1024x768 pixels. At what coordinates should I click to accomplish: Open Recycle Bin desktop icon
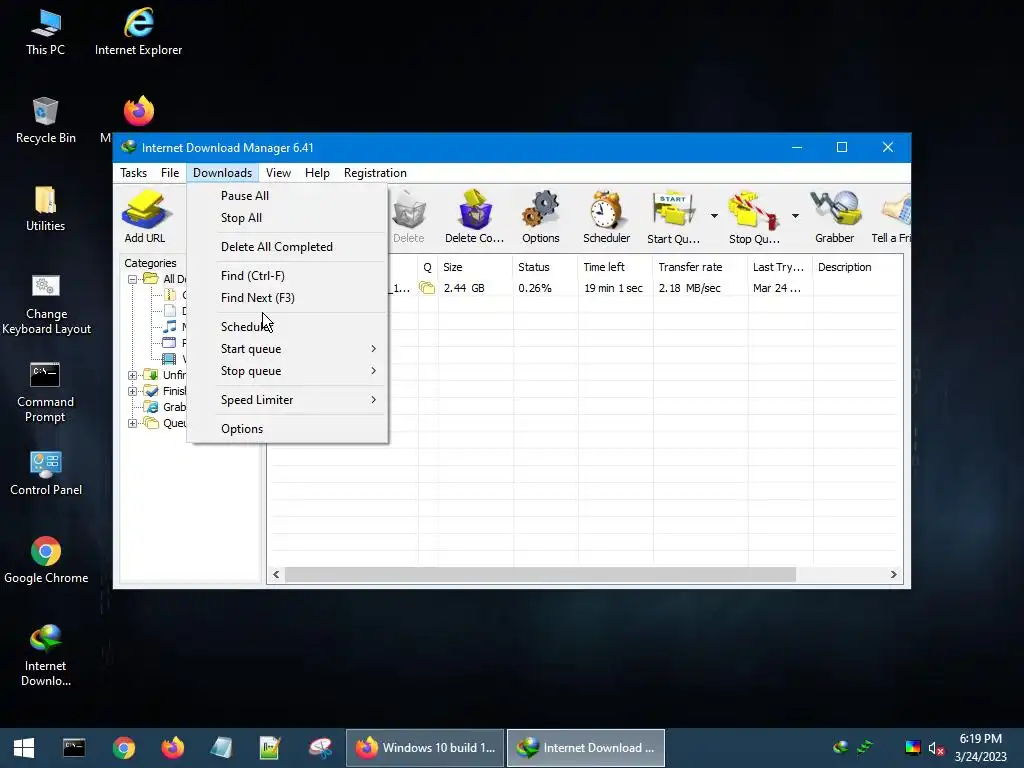[46, 120]
